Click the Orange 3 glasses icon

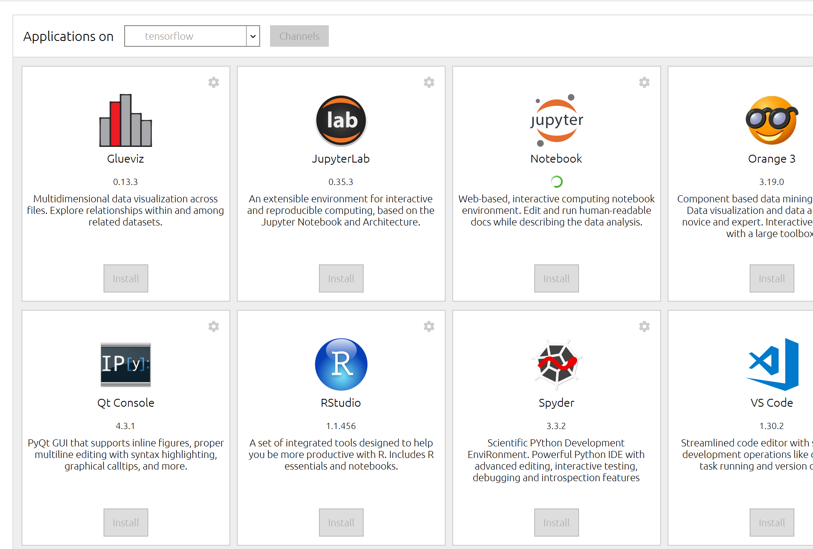[771, 121]
